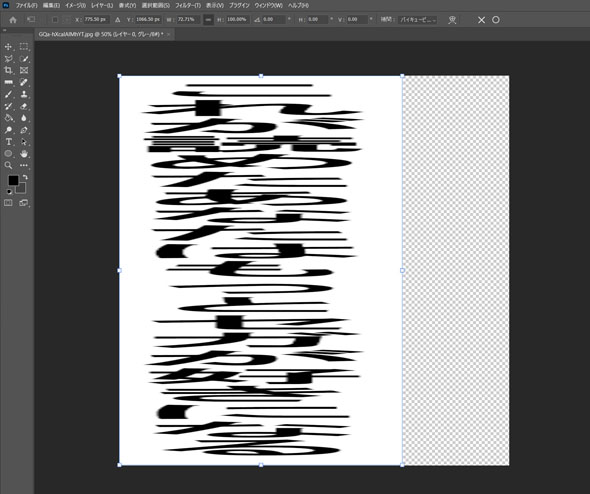Cancel the transform with the X button

pyautogui.click(x=481, y=20)
